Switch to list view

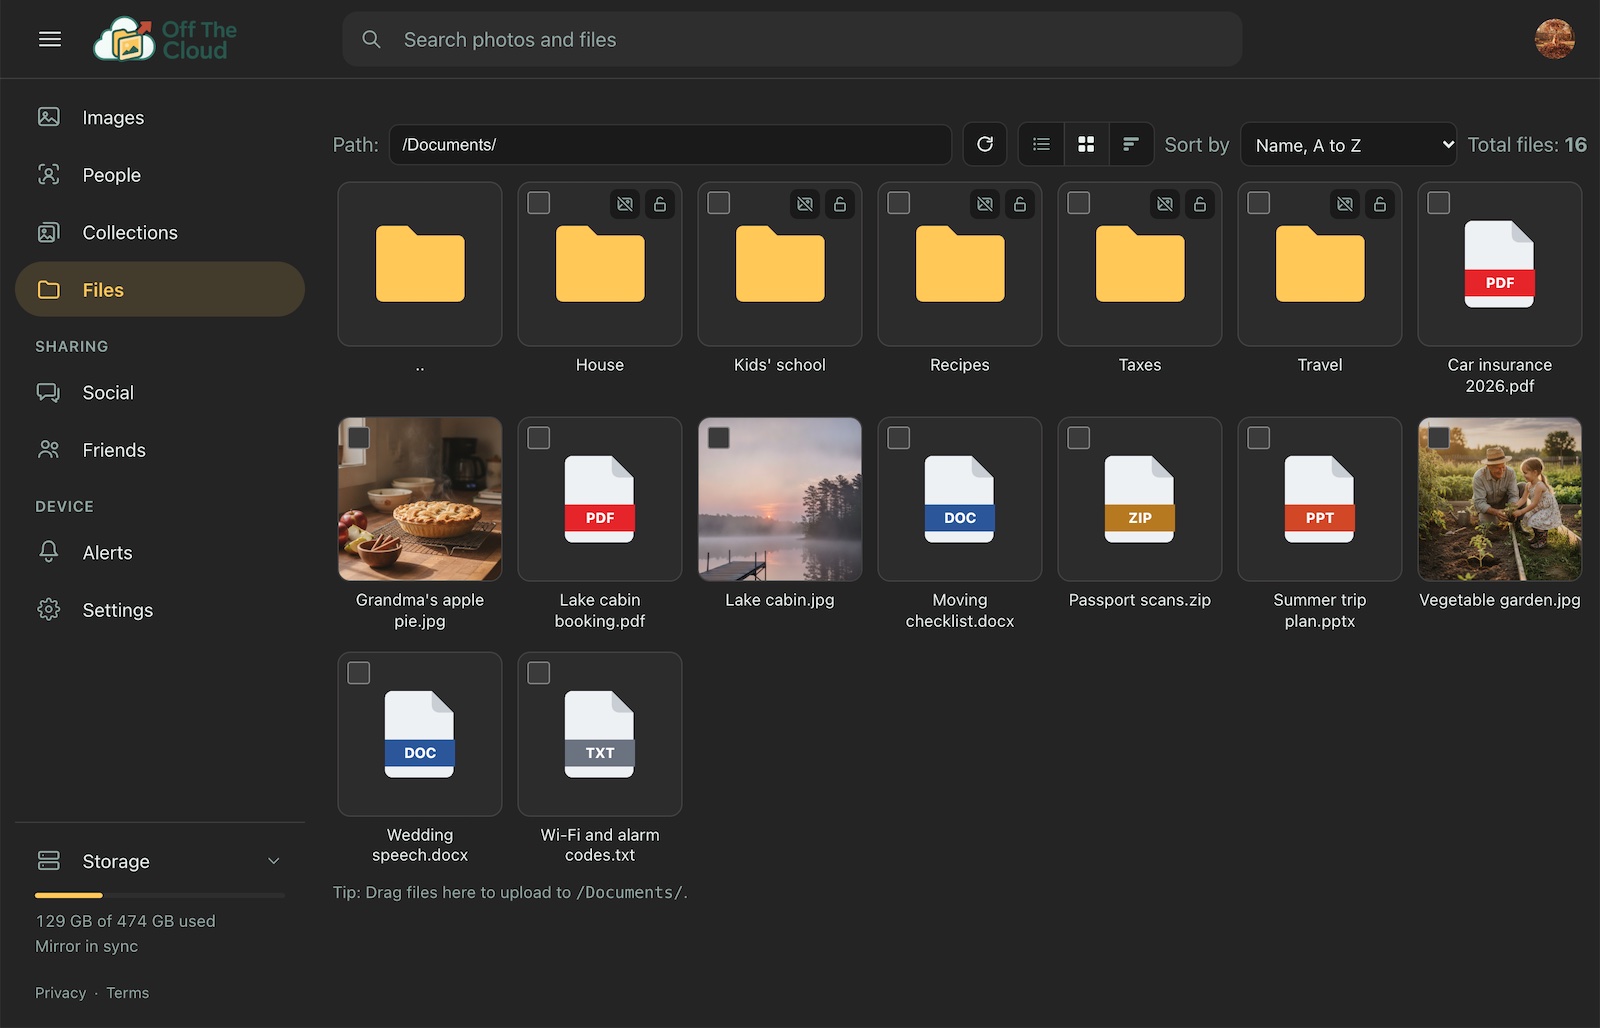(x=1041, y=144)
